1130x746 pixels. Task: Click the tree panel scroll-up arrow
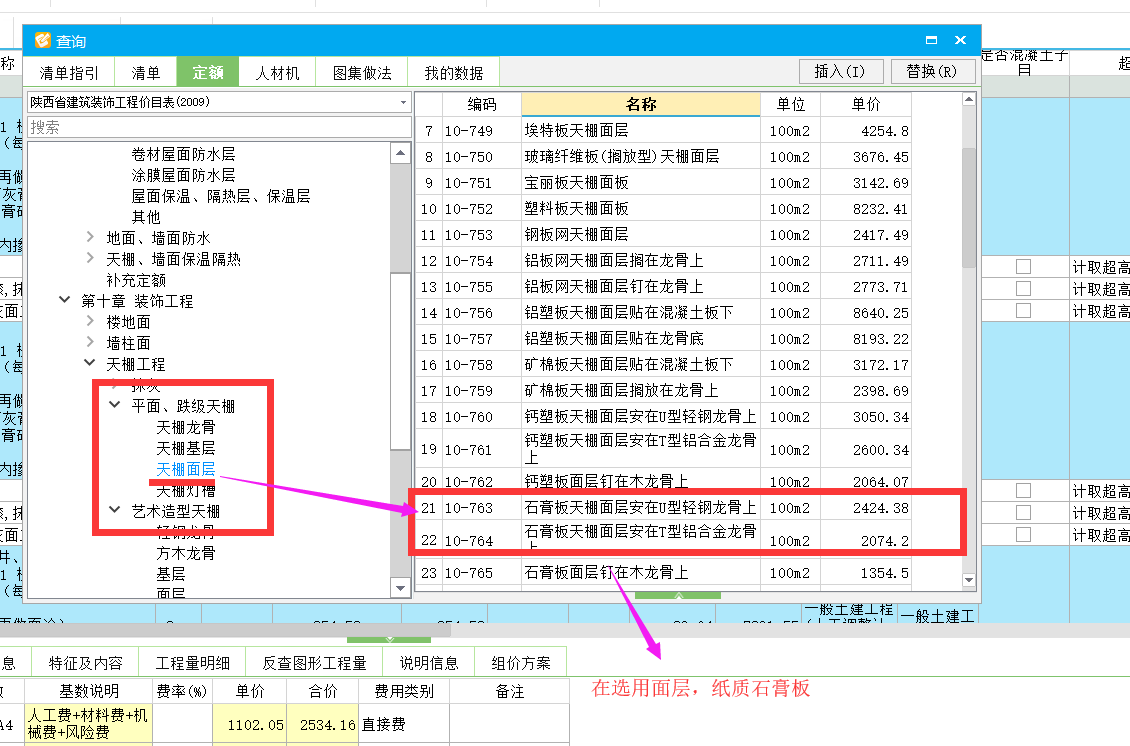pos(401,153)
